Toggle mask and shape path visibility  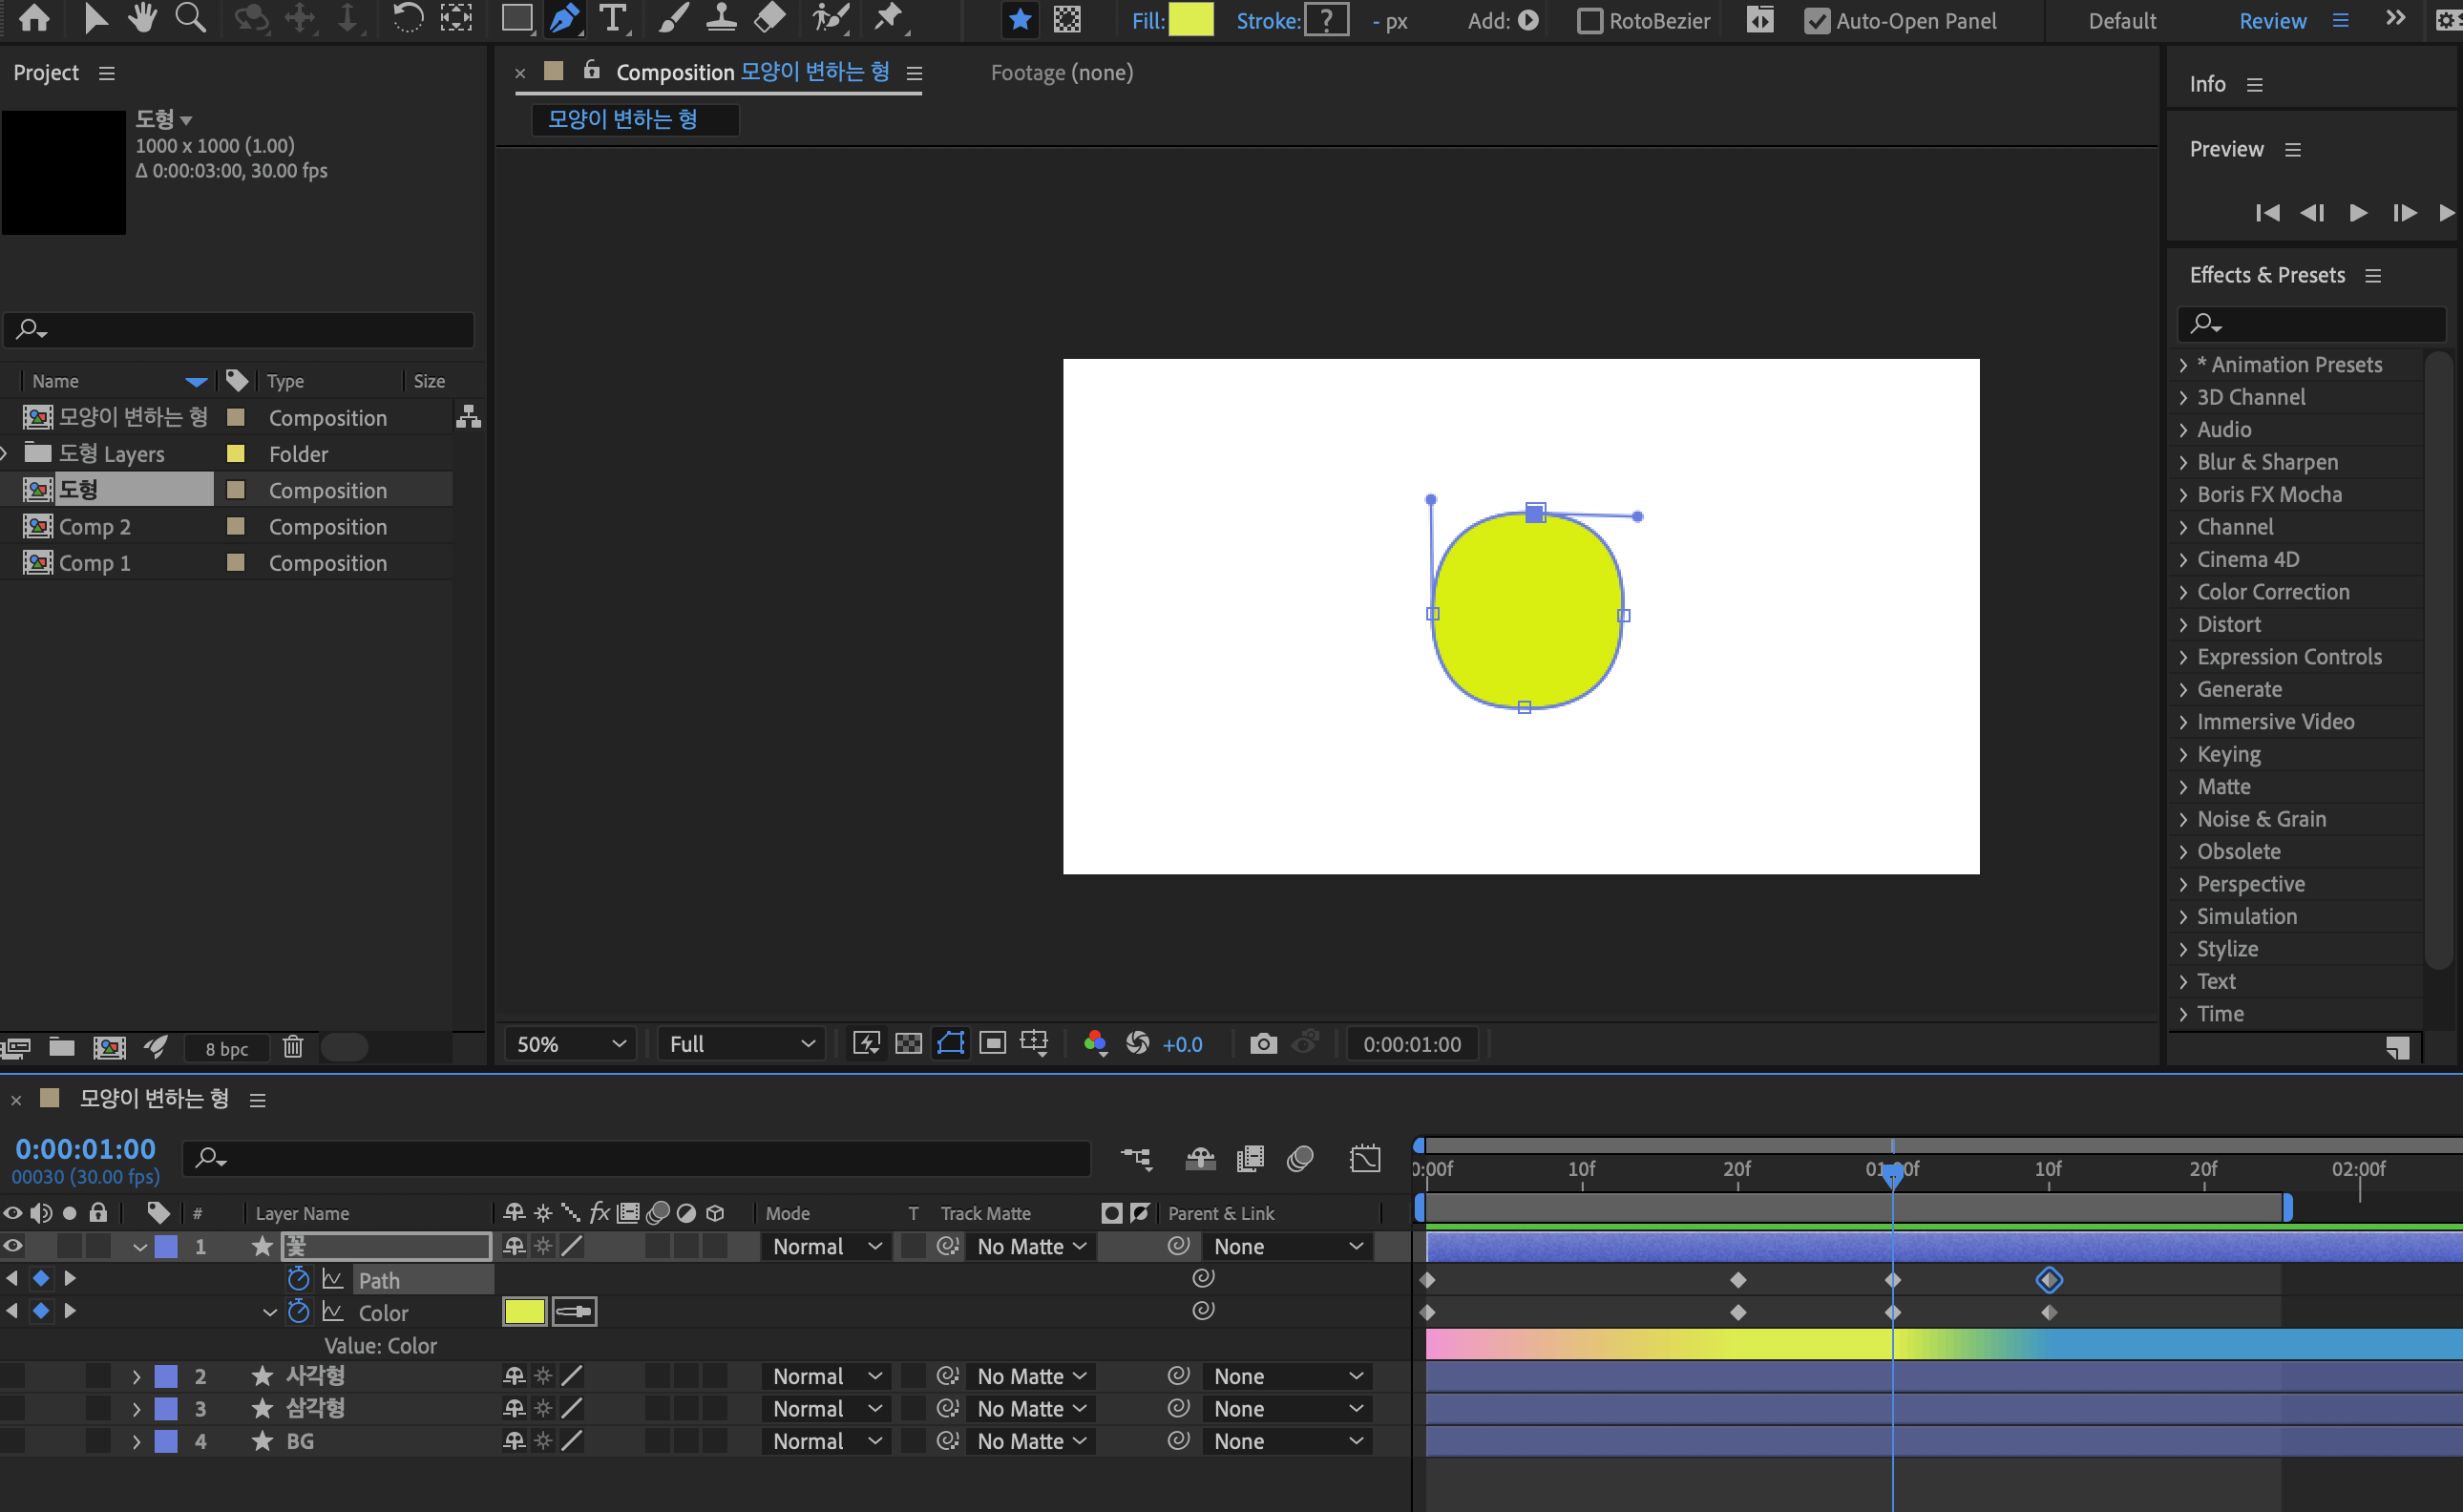pos(950,1044)
